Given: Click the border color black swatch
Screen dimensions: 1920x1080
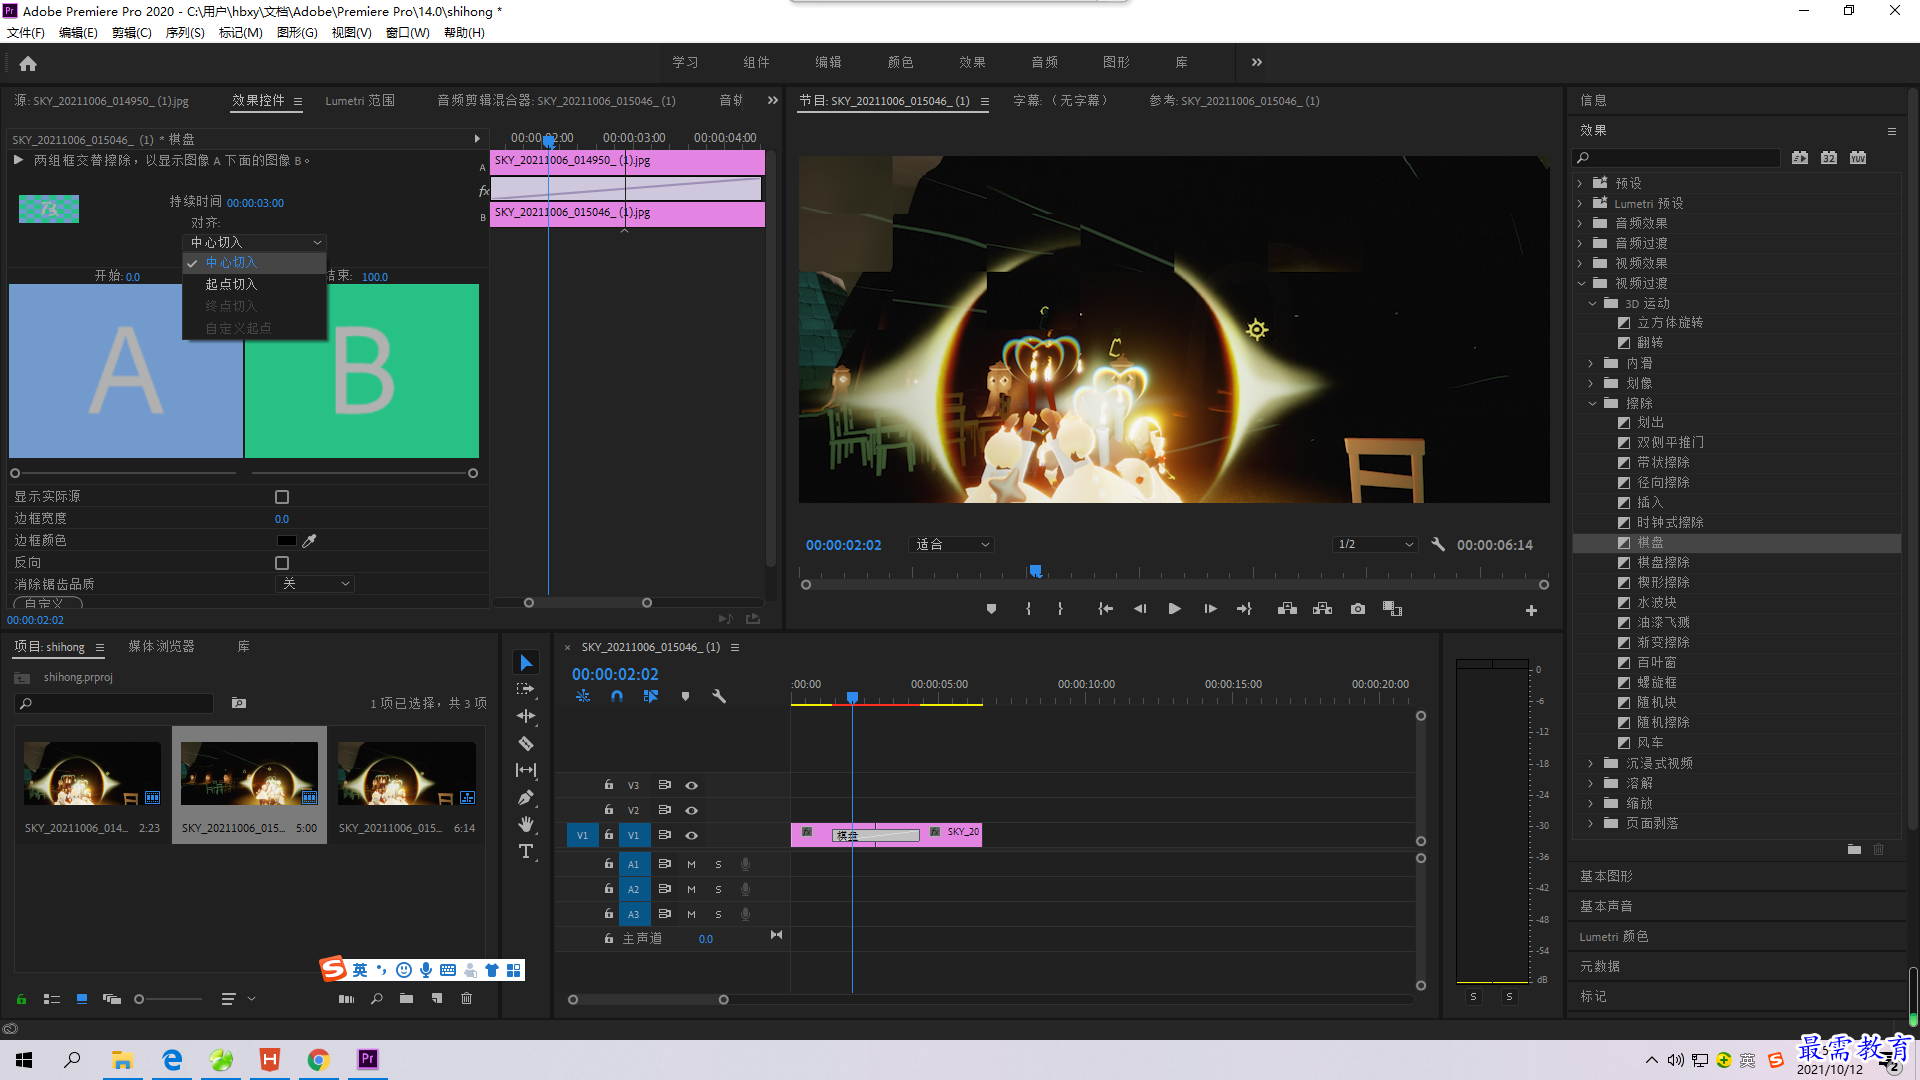Looking at the screenshot, I should pos(287,541).
